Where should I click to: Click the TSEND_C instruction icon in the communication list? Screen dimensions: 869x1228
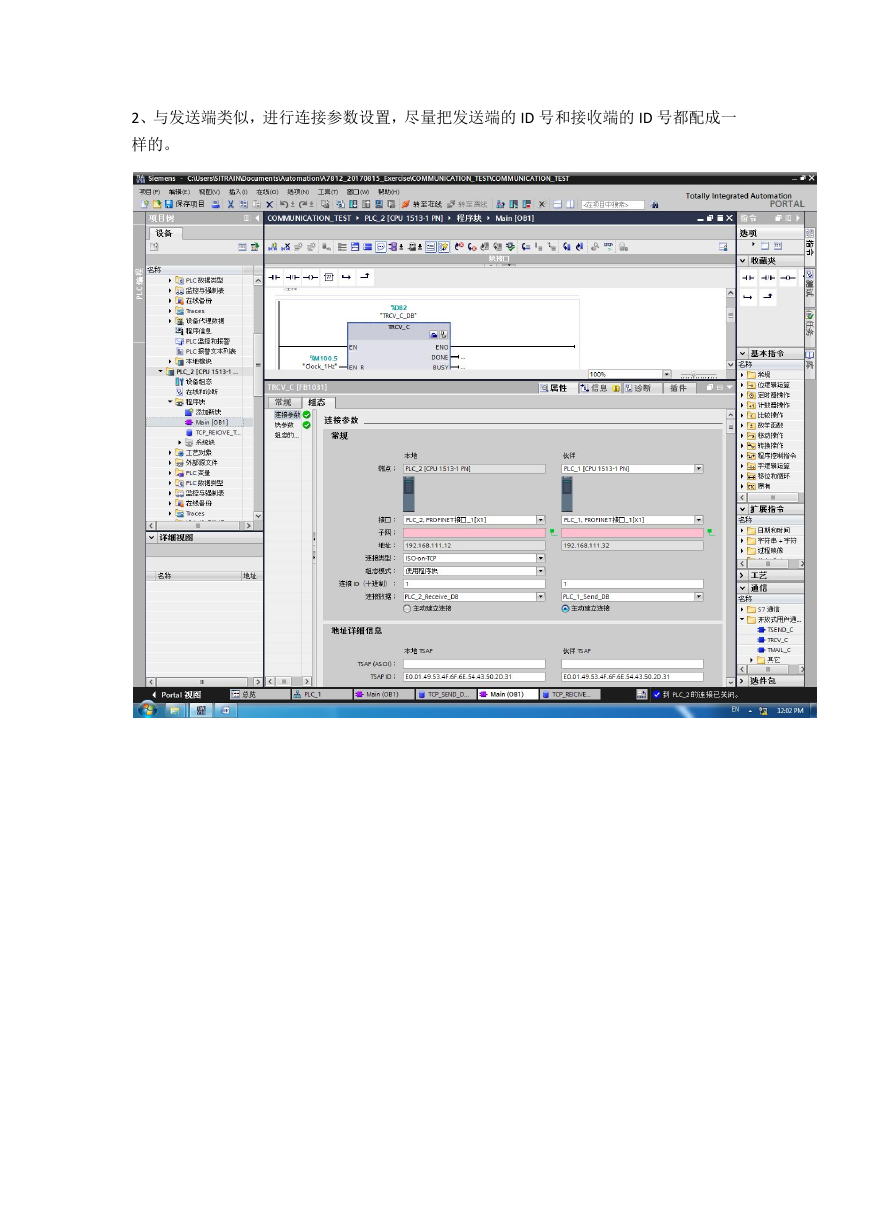click(x=761, y=629)
